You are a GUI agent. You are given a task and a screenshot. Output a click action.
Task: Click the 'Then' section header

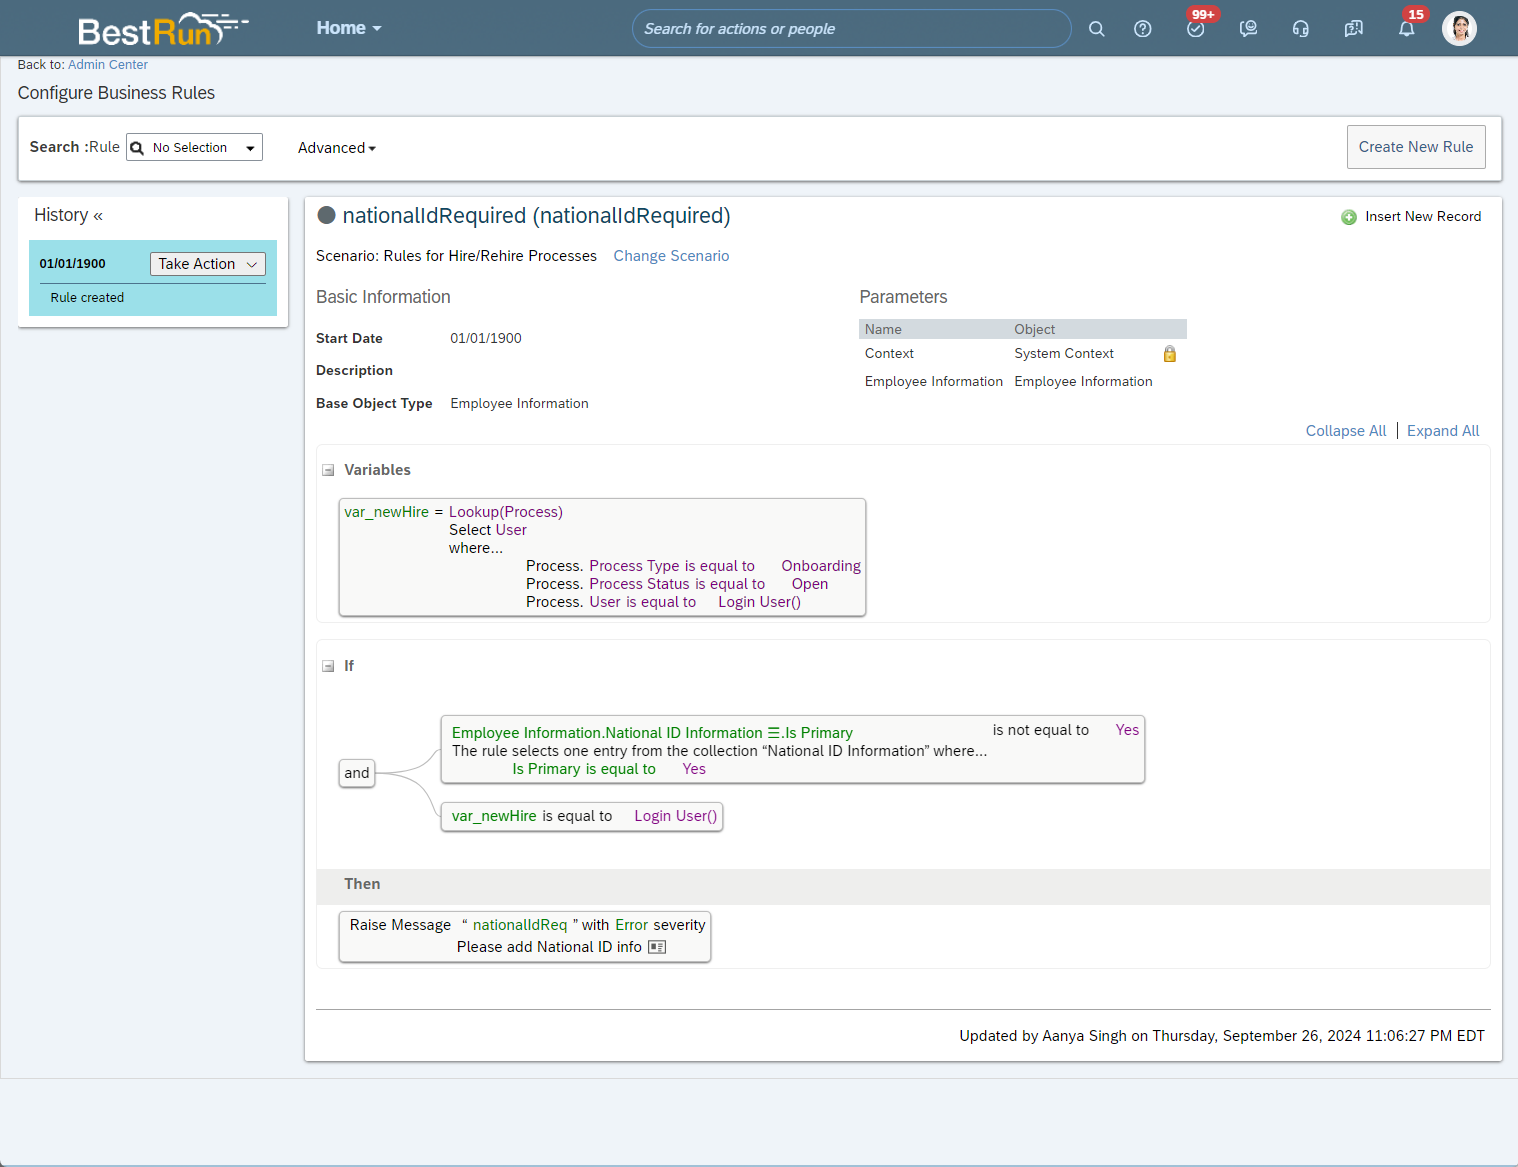362,884
